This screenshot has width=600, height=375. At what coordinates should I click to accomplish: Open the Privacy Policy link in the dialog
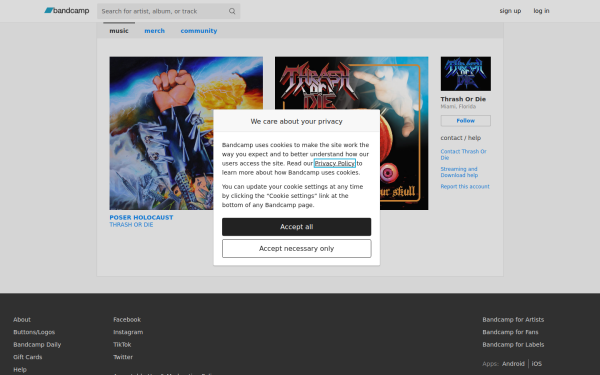point(334,163)
